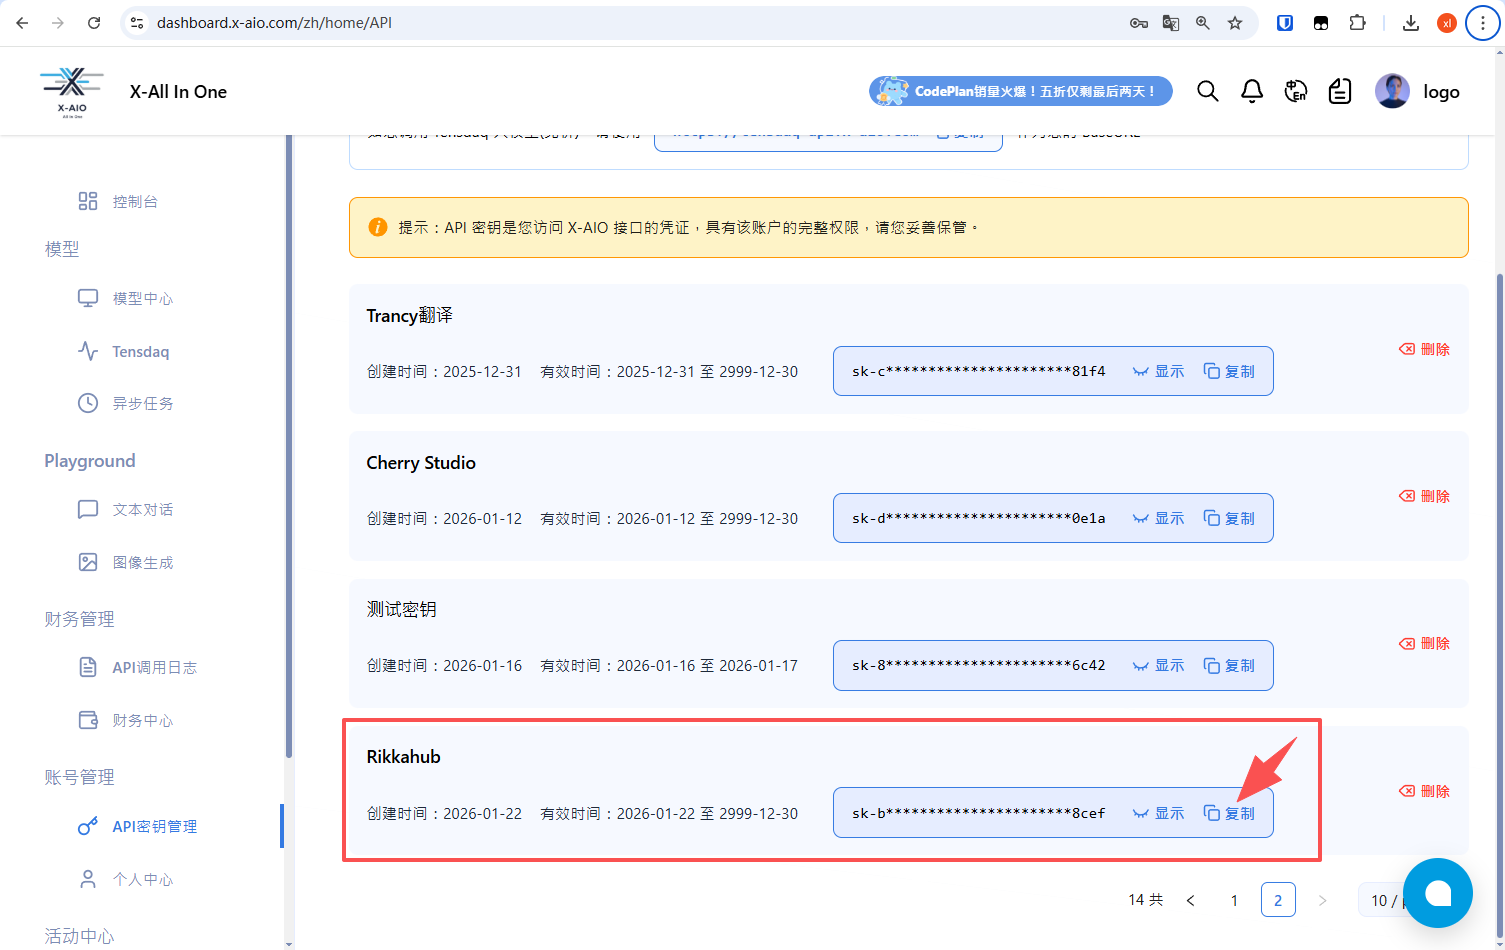Open the site info icon in address bar

[138, 23]
